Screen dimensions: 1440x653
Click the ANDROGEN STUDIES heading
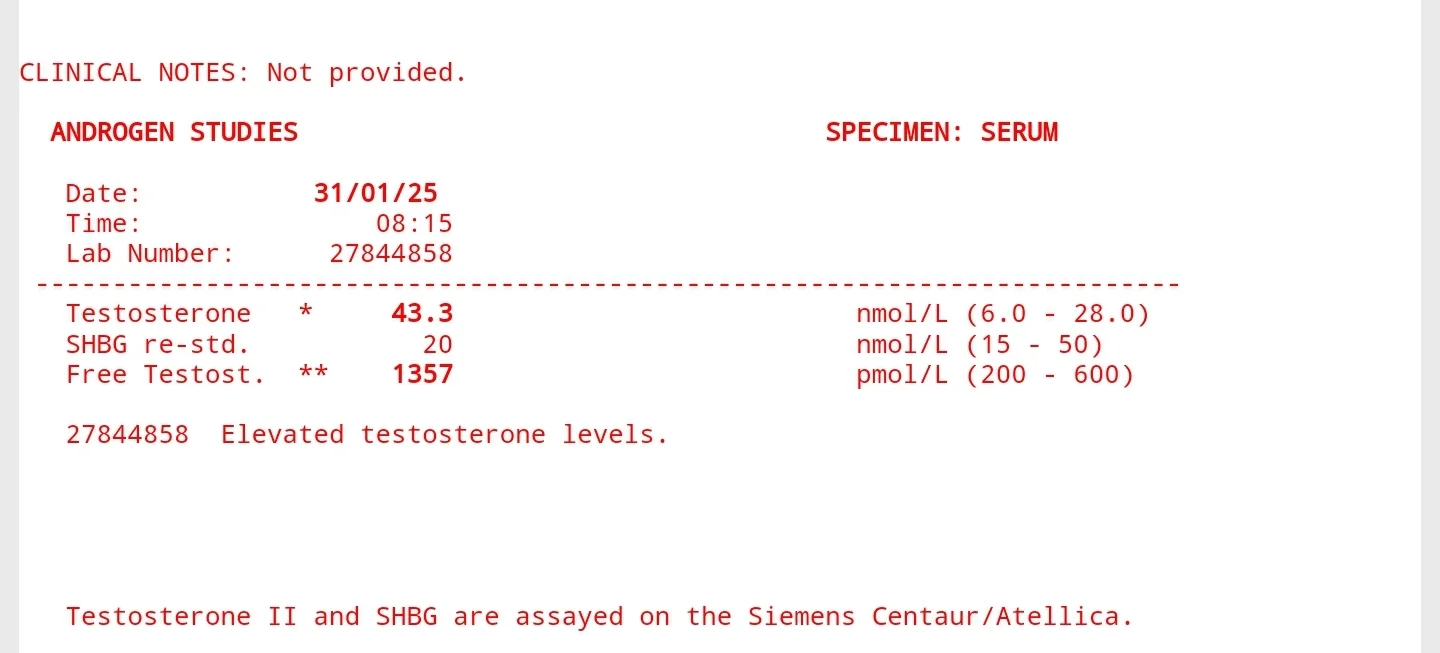174,132
